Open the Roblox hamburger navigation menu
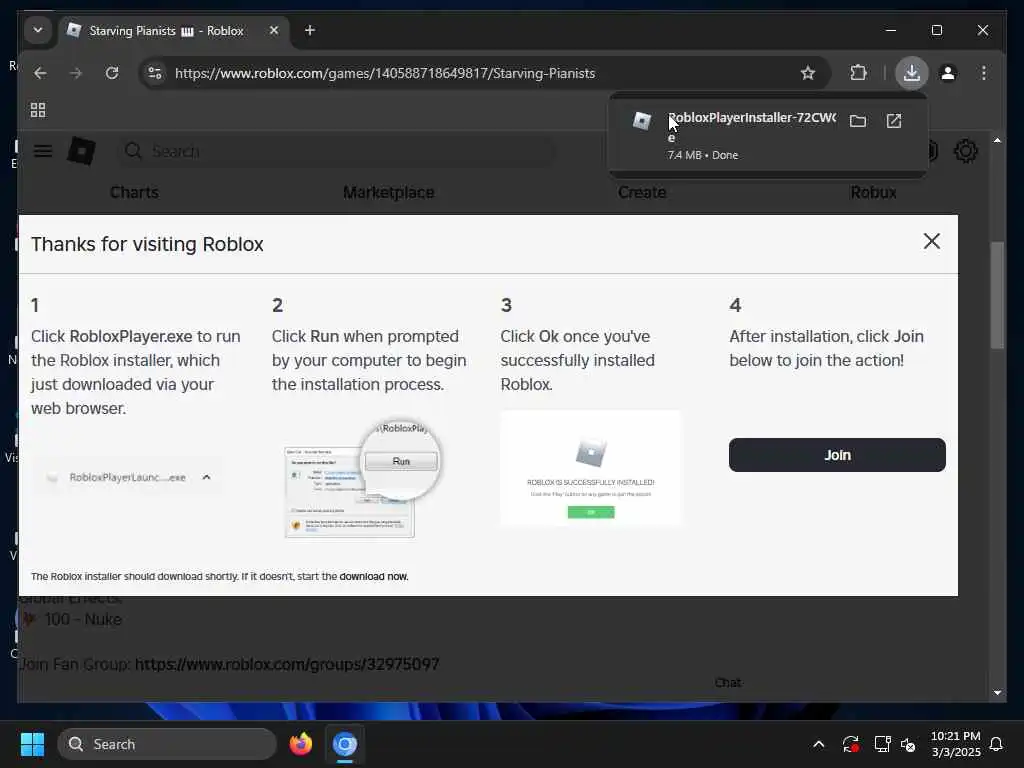 click(x=43, y=151)
